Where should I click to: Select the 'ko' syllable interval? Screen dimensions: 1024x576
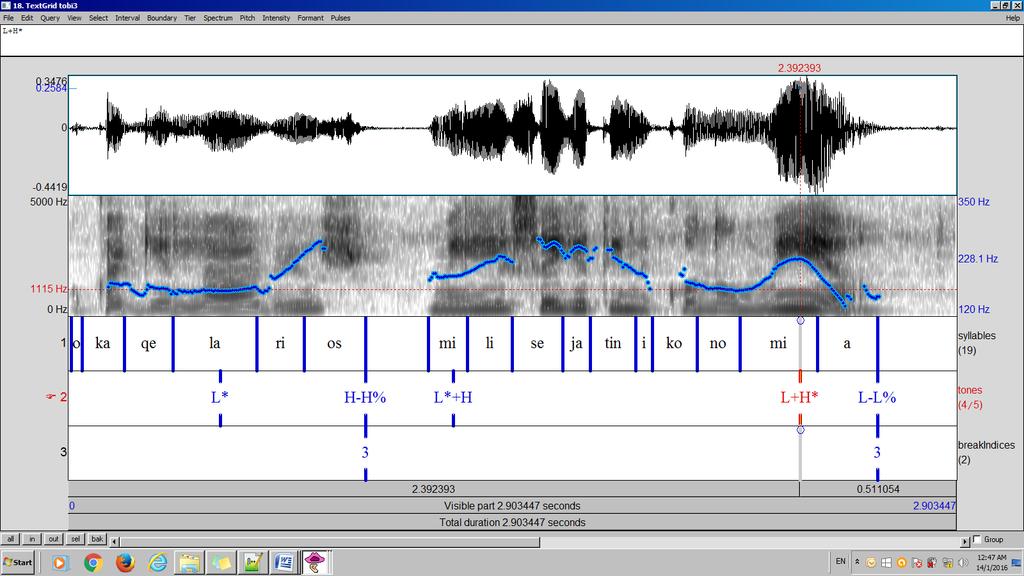675,344
